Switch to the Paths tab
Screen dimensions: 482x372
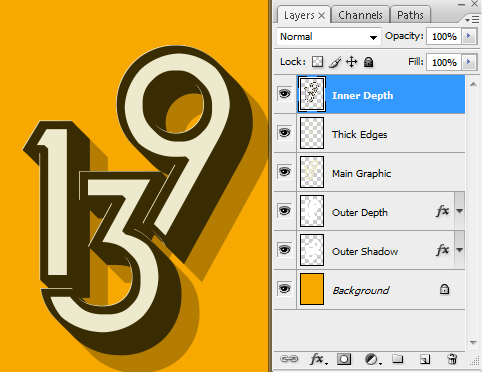410,15
